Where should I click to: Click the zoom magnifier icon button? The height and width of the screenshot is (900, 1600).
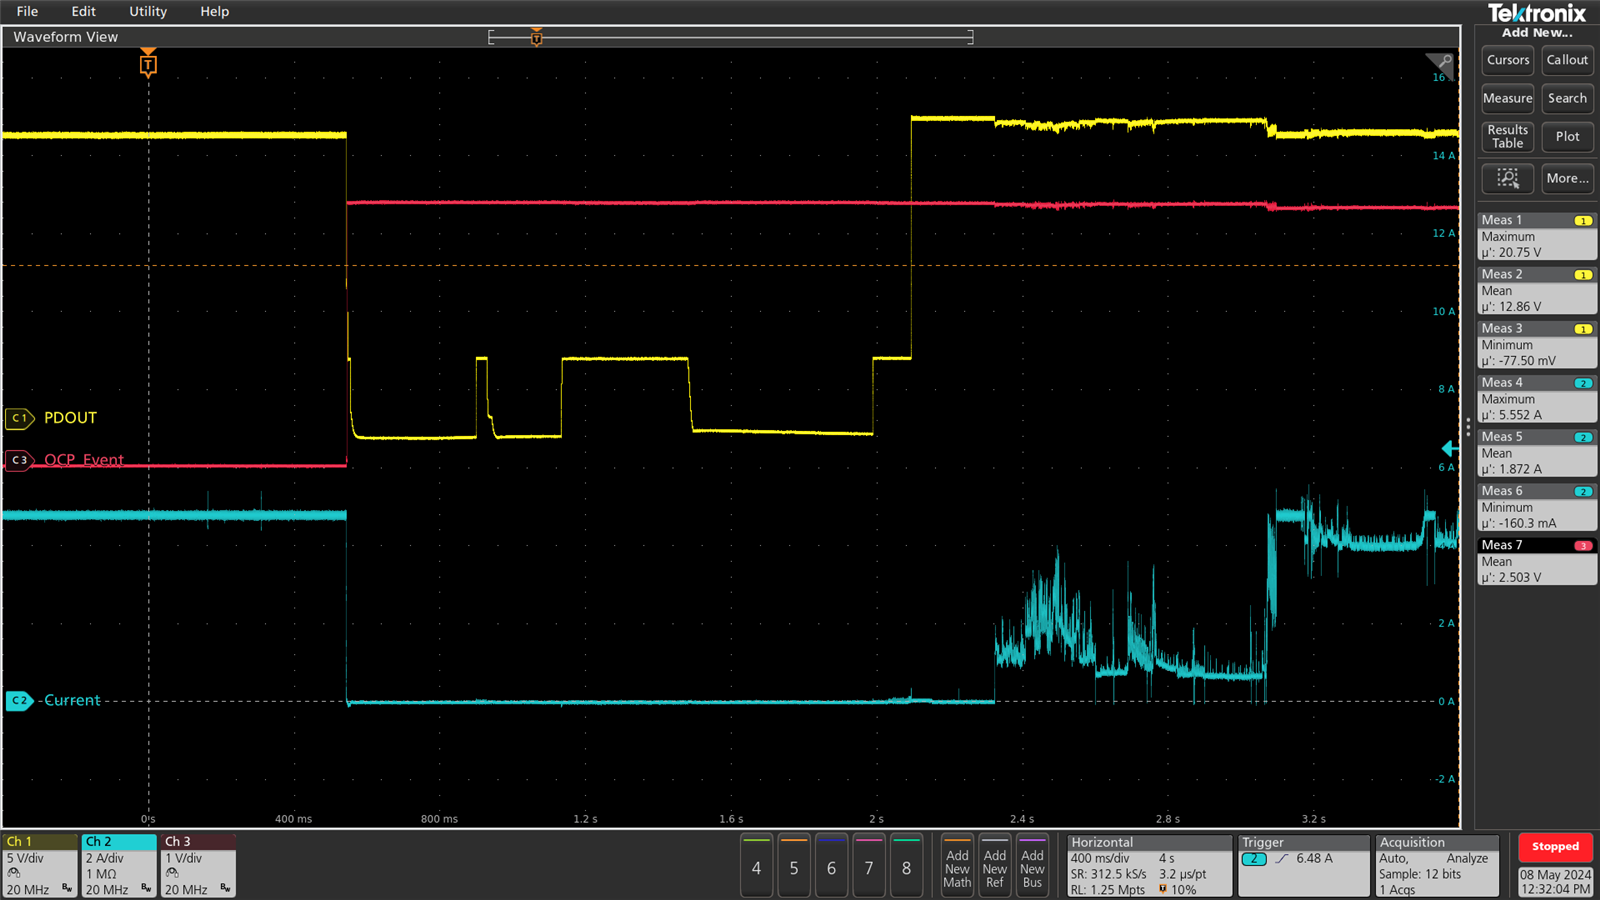click(x=1508, y=179)
